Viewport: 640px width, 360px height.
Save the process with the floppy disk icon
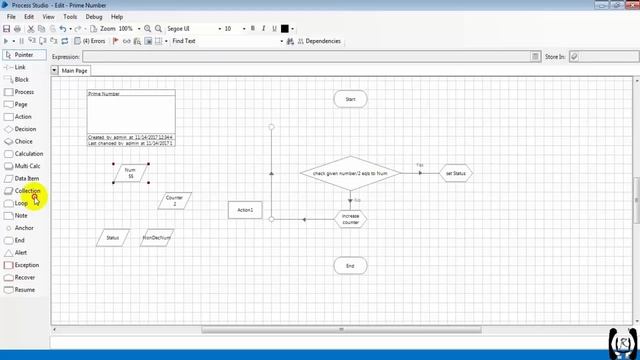point(6,29)
